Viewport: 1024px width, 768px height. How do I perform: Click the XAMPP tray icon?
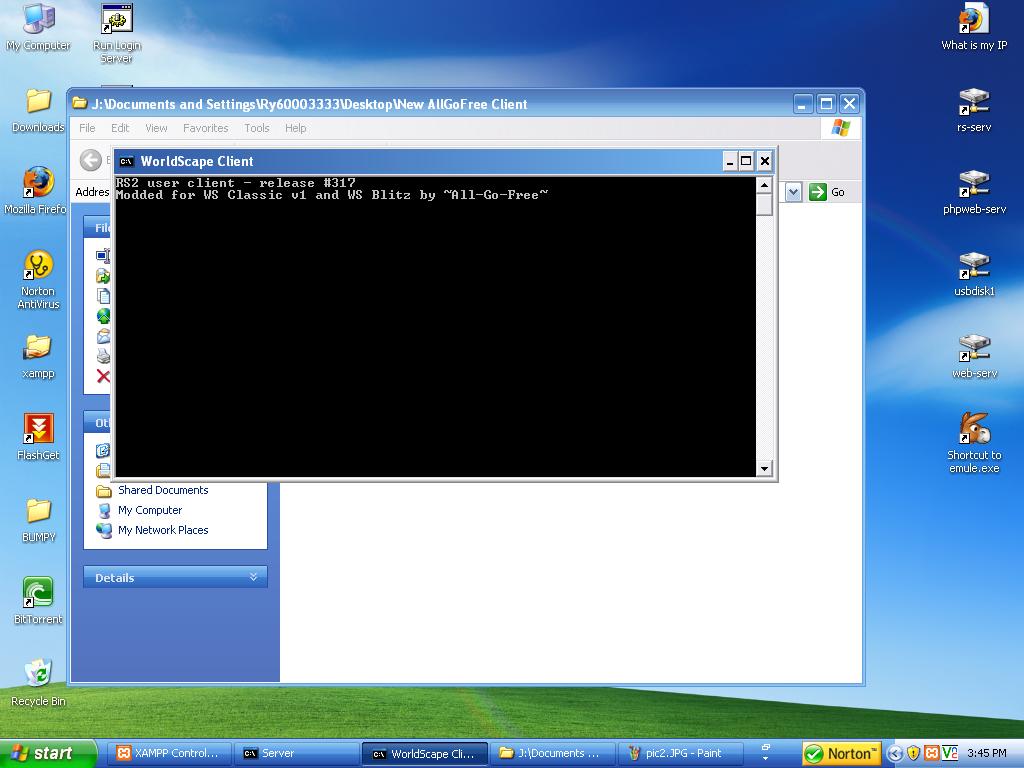click(931, 753)
